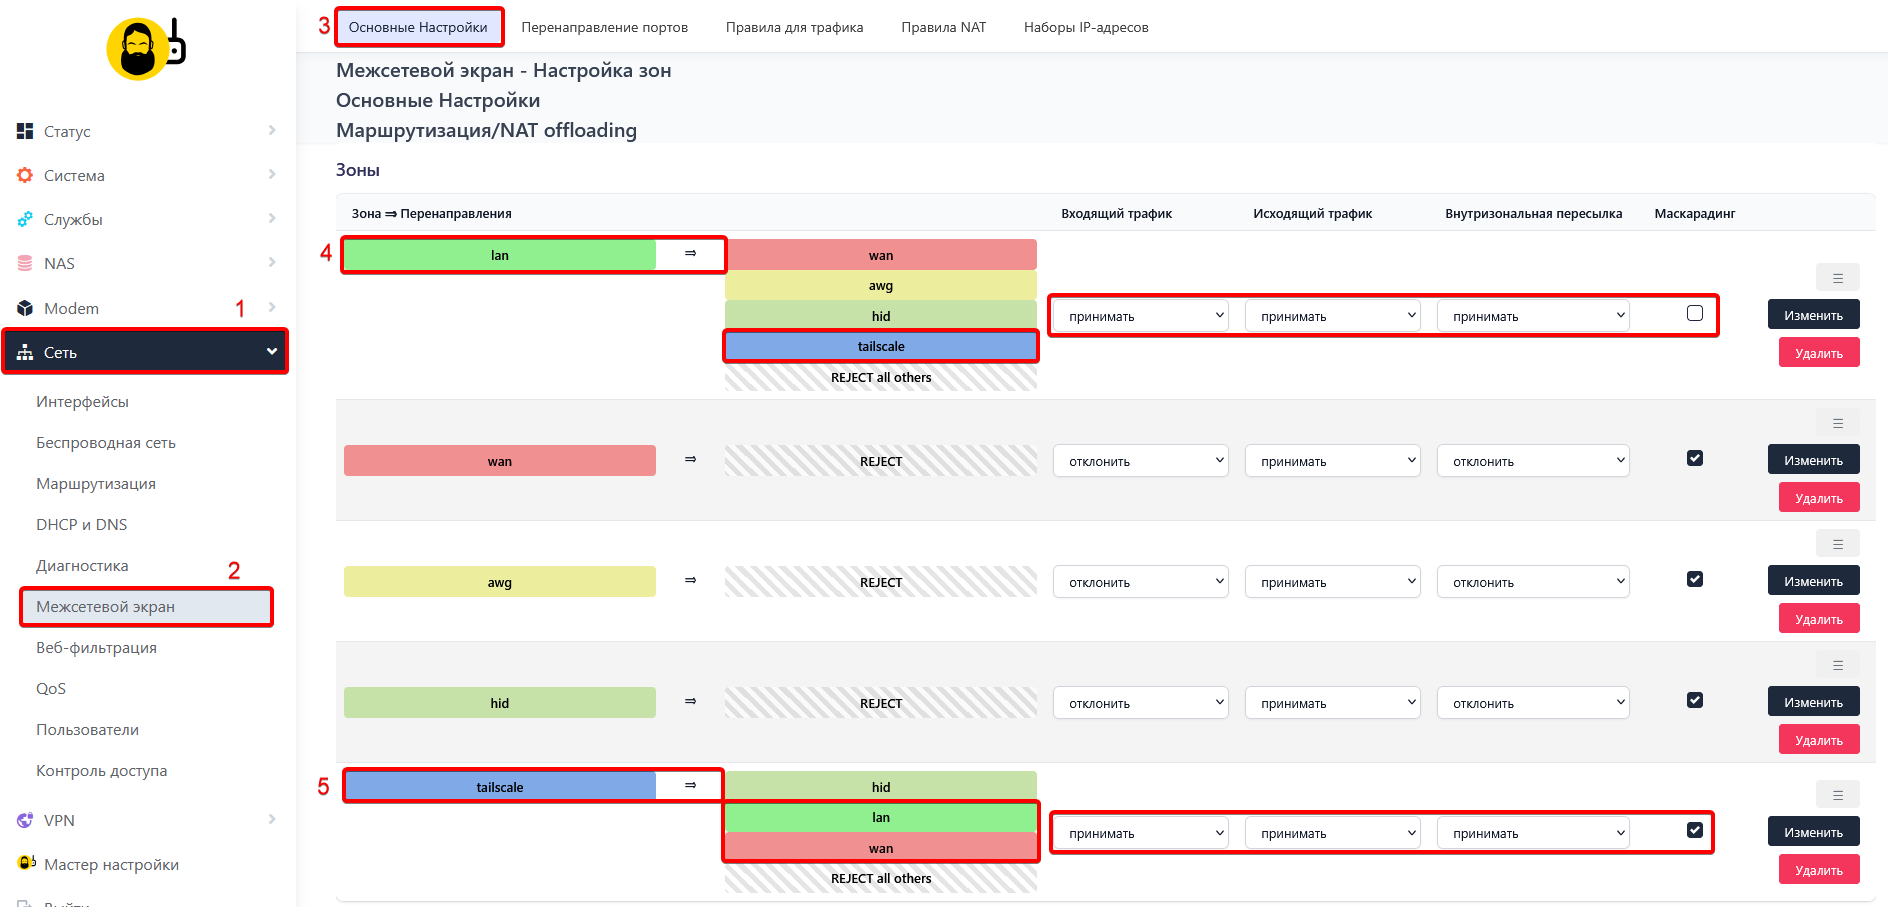Image resolution: width=1888 pixels, height=907 pixels.
Task: Click the NAS storage icon
Action: click(x=24, y=263)
